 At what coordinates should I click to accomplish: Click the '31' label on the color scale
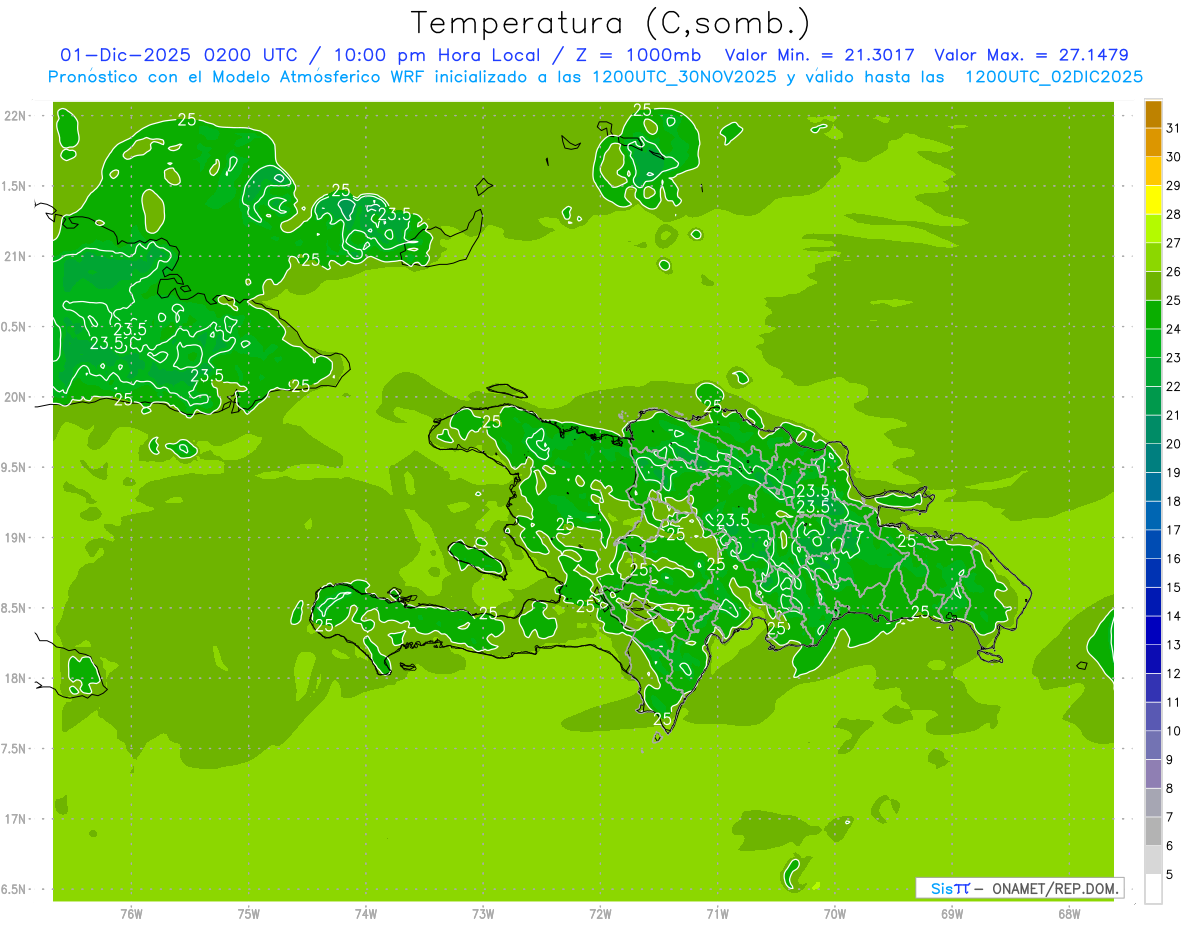(x=1173, y=128)
